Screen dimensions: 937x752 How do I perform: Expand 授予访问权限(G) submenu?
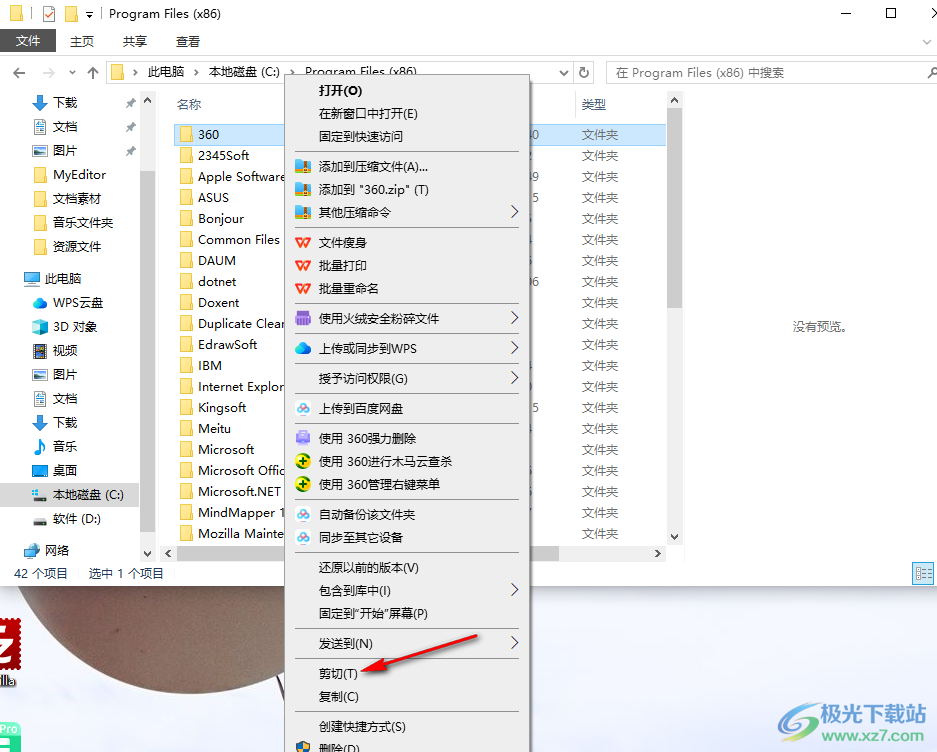[x=407, y=378]
